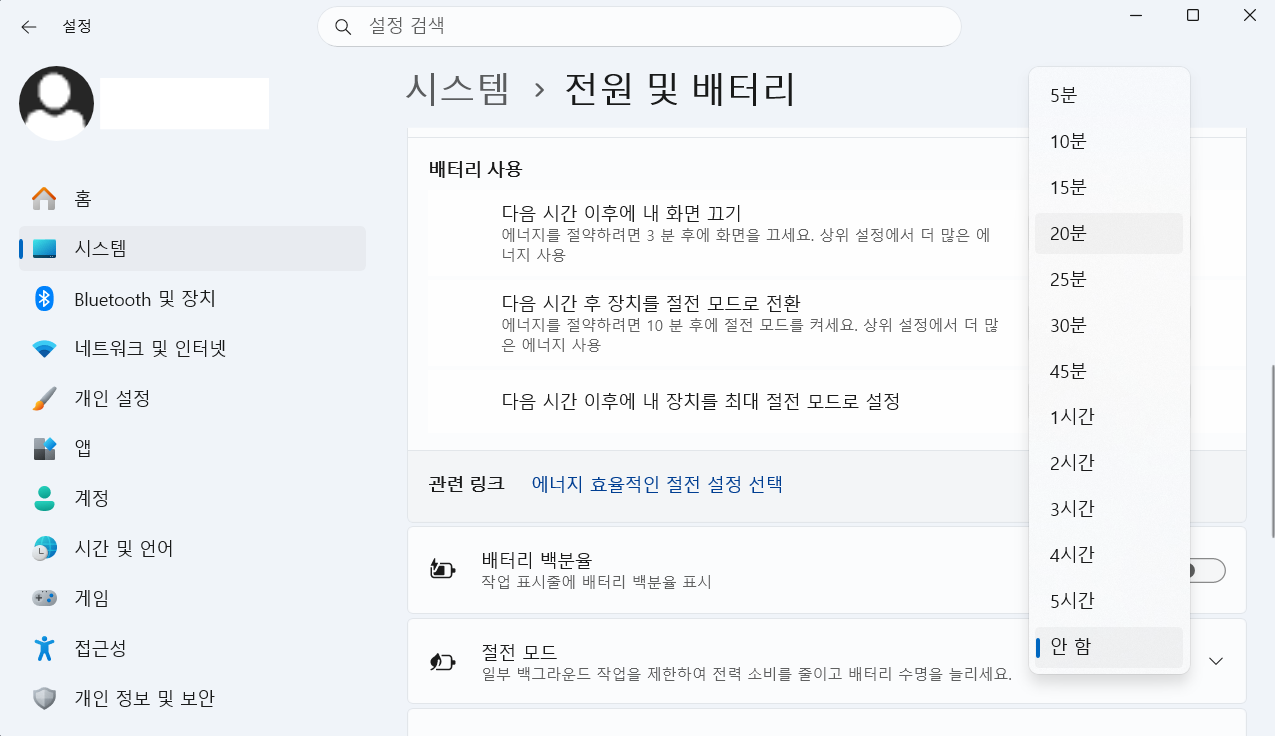Go to 네트워크 및 인터넷 settings
This screenshot has width=1275, height=736.
click(192, 349)
